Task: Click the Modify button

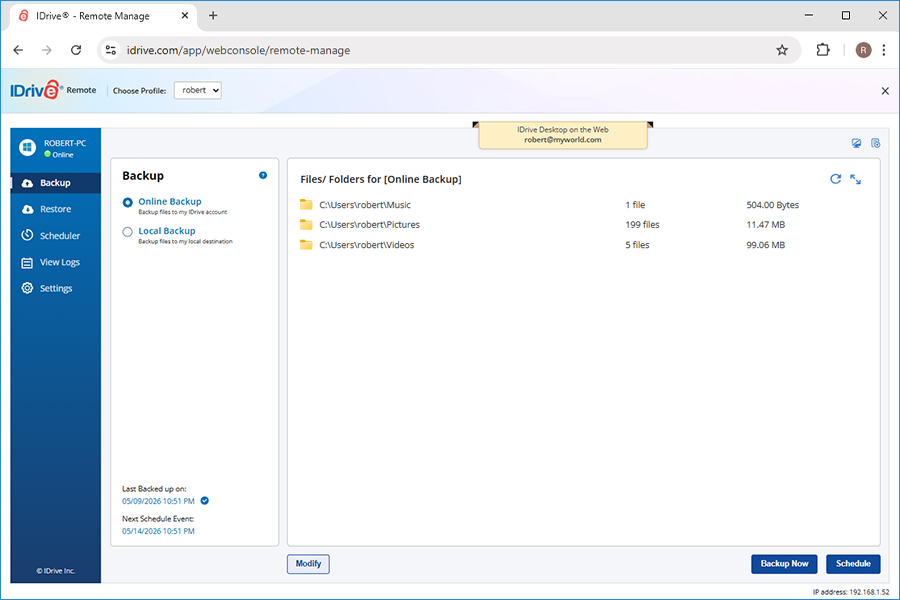Action: pos(308,564)
